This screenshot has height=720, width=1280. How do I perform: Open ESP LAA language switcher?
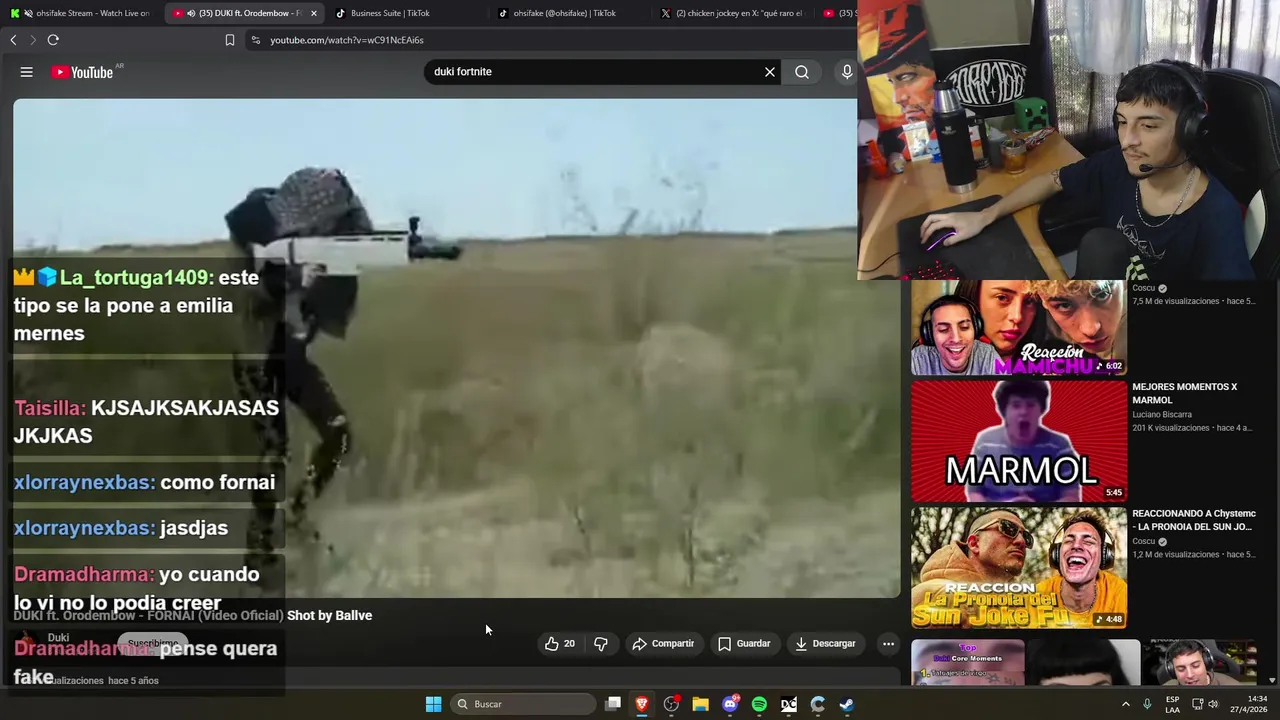[x=1172, y=704]
